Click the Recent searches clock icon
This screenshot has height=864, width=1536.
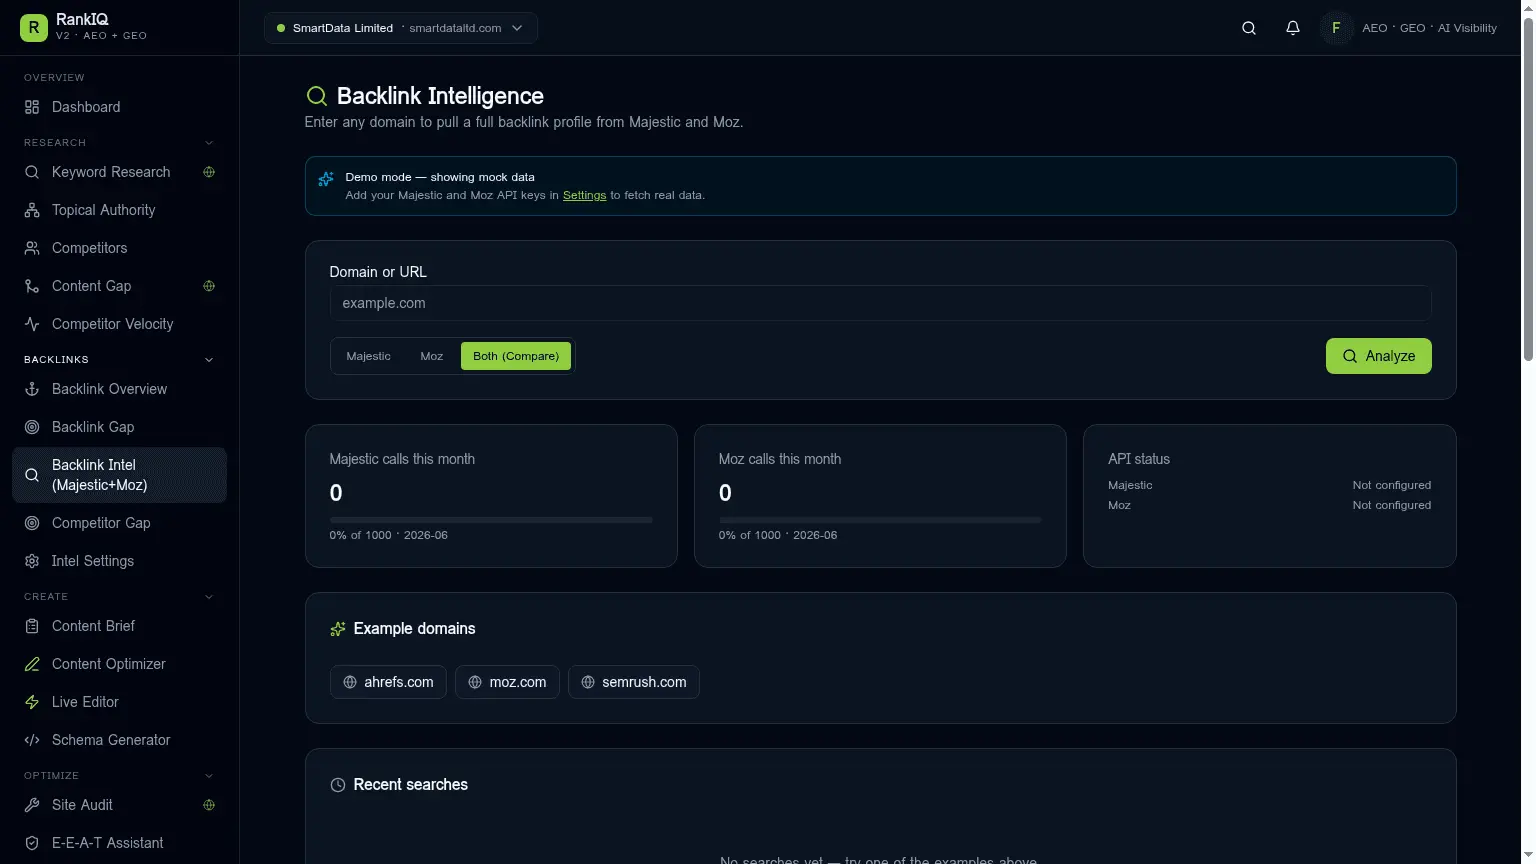(338, 785)
